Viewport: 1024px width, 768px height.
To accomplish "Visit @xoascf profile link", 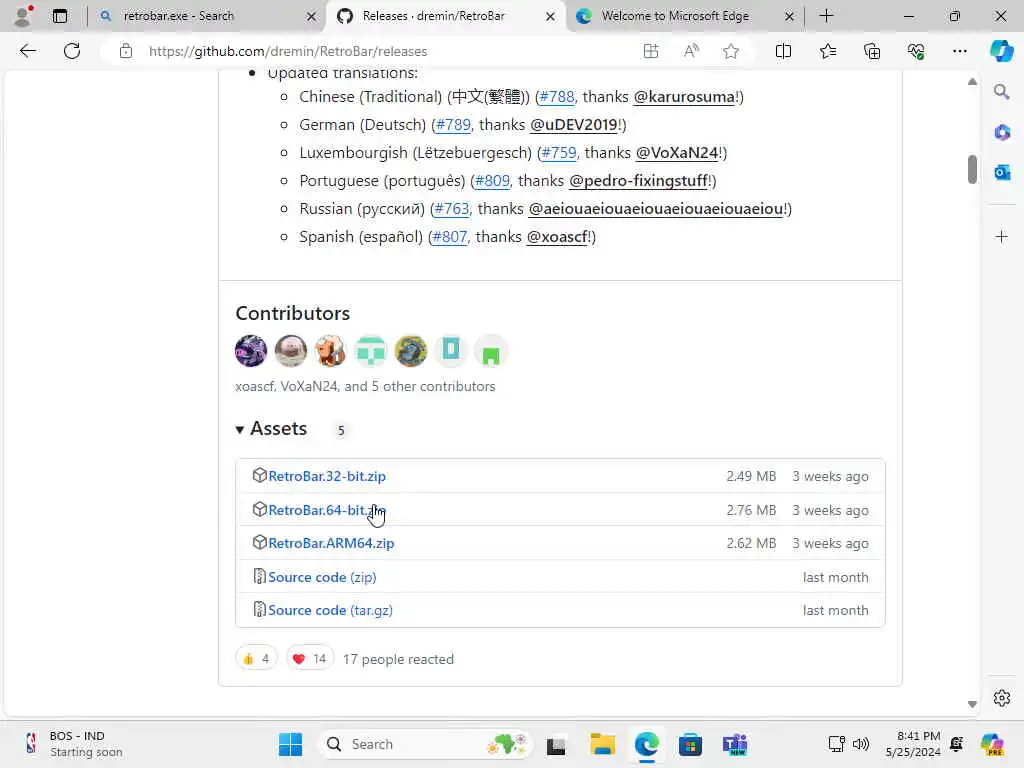I will click(x=557, y=237).
